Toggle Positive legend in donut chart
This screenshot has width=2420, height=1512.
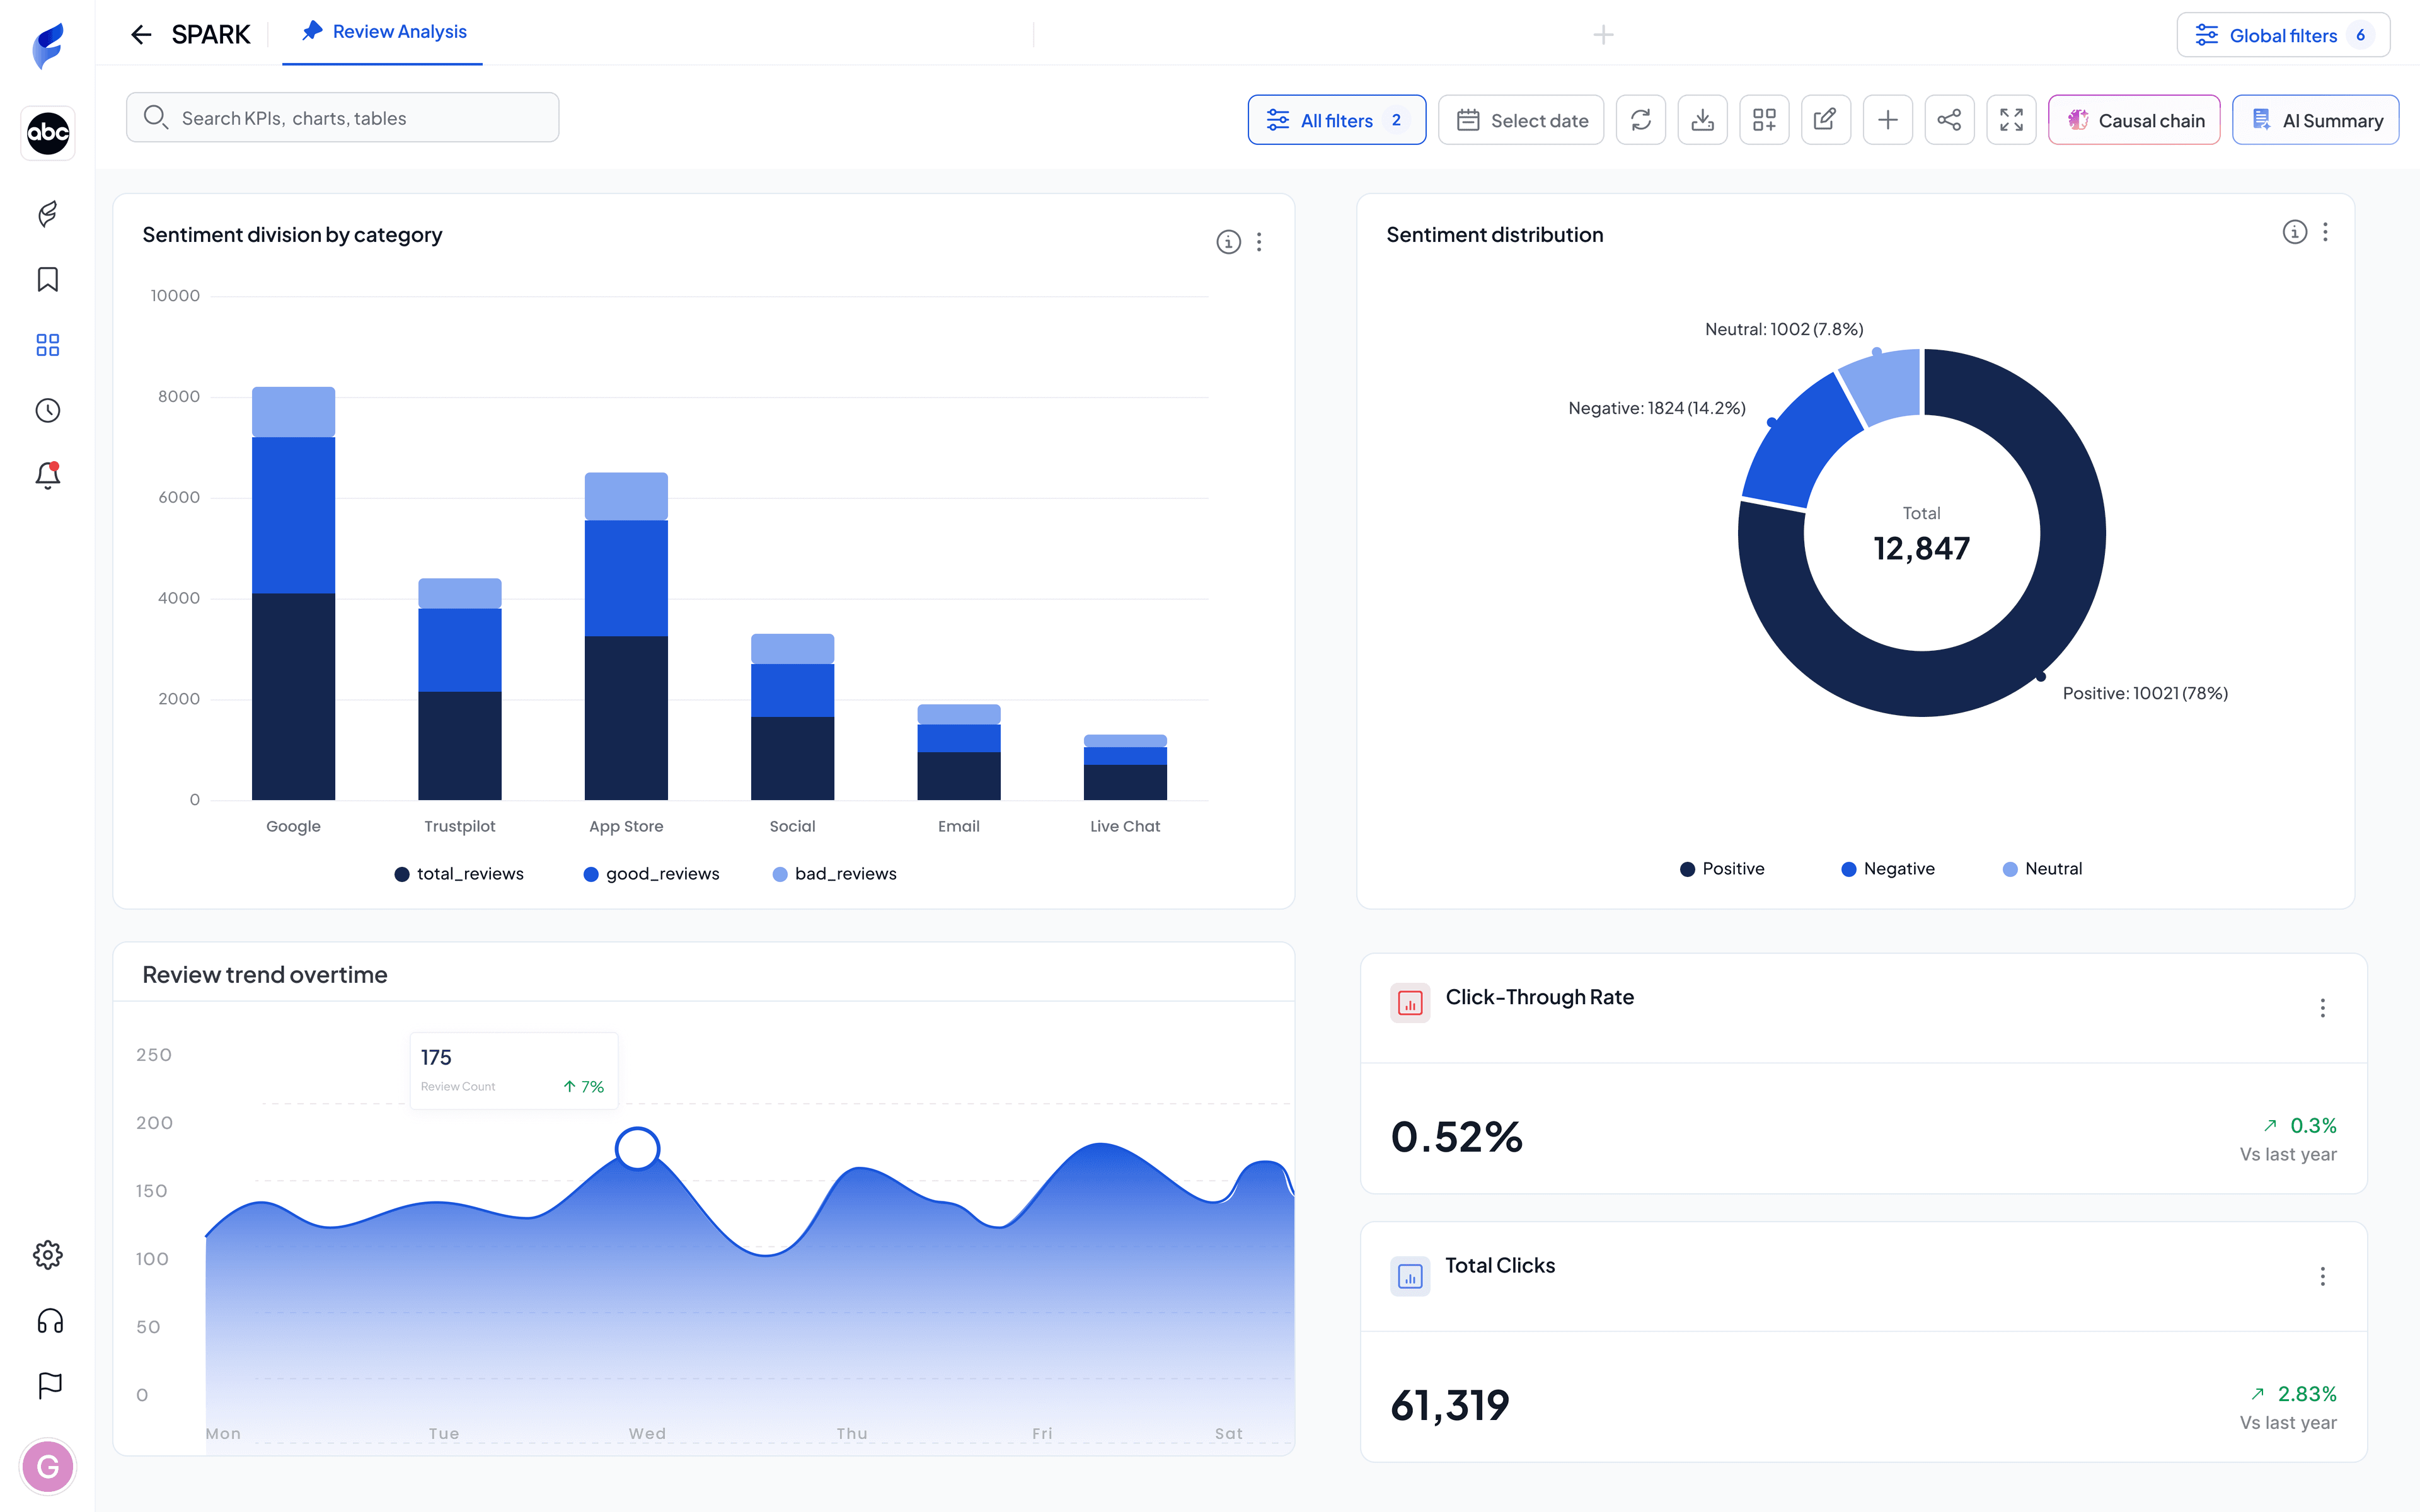pos(1722,869)
